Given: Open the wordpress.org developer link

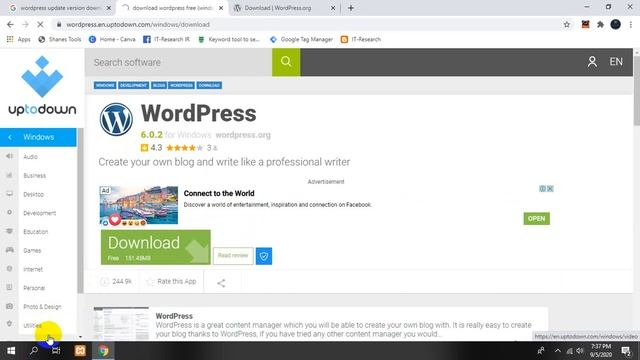Looking at the screenshot, I should tap(243, 135).
